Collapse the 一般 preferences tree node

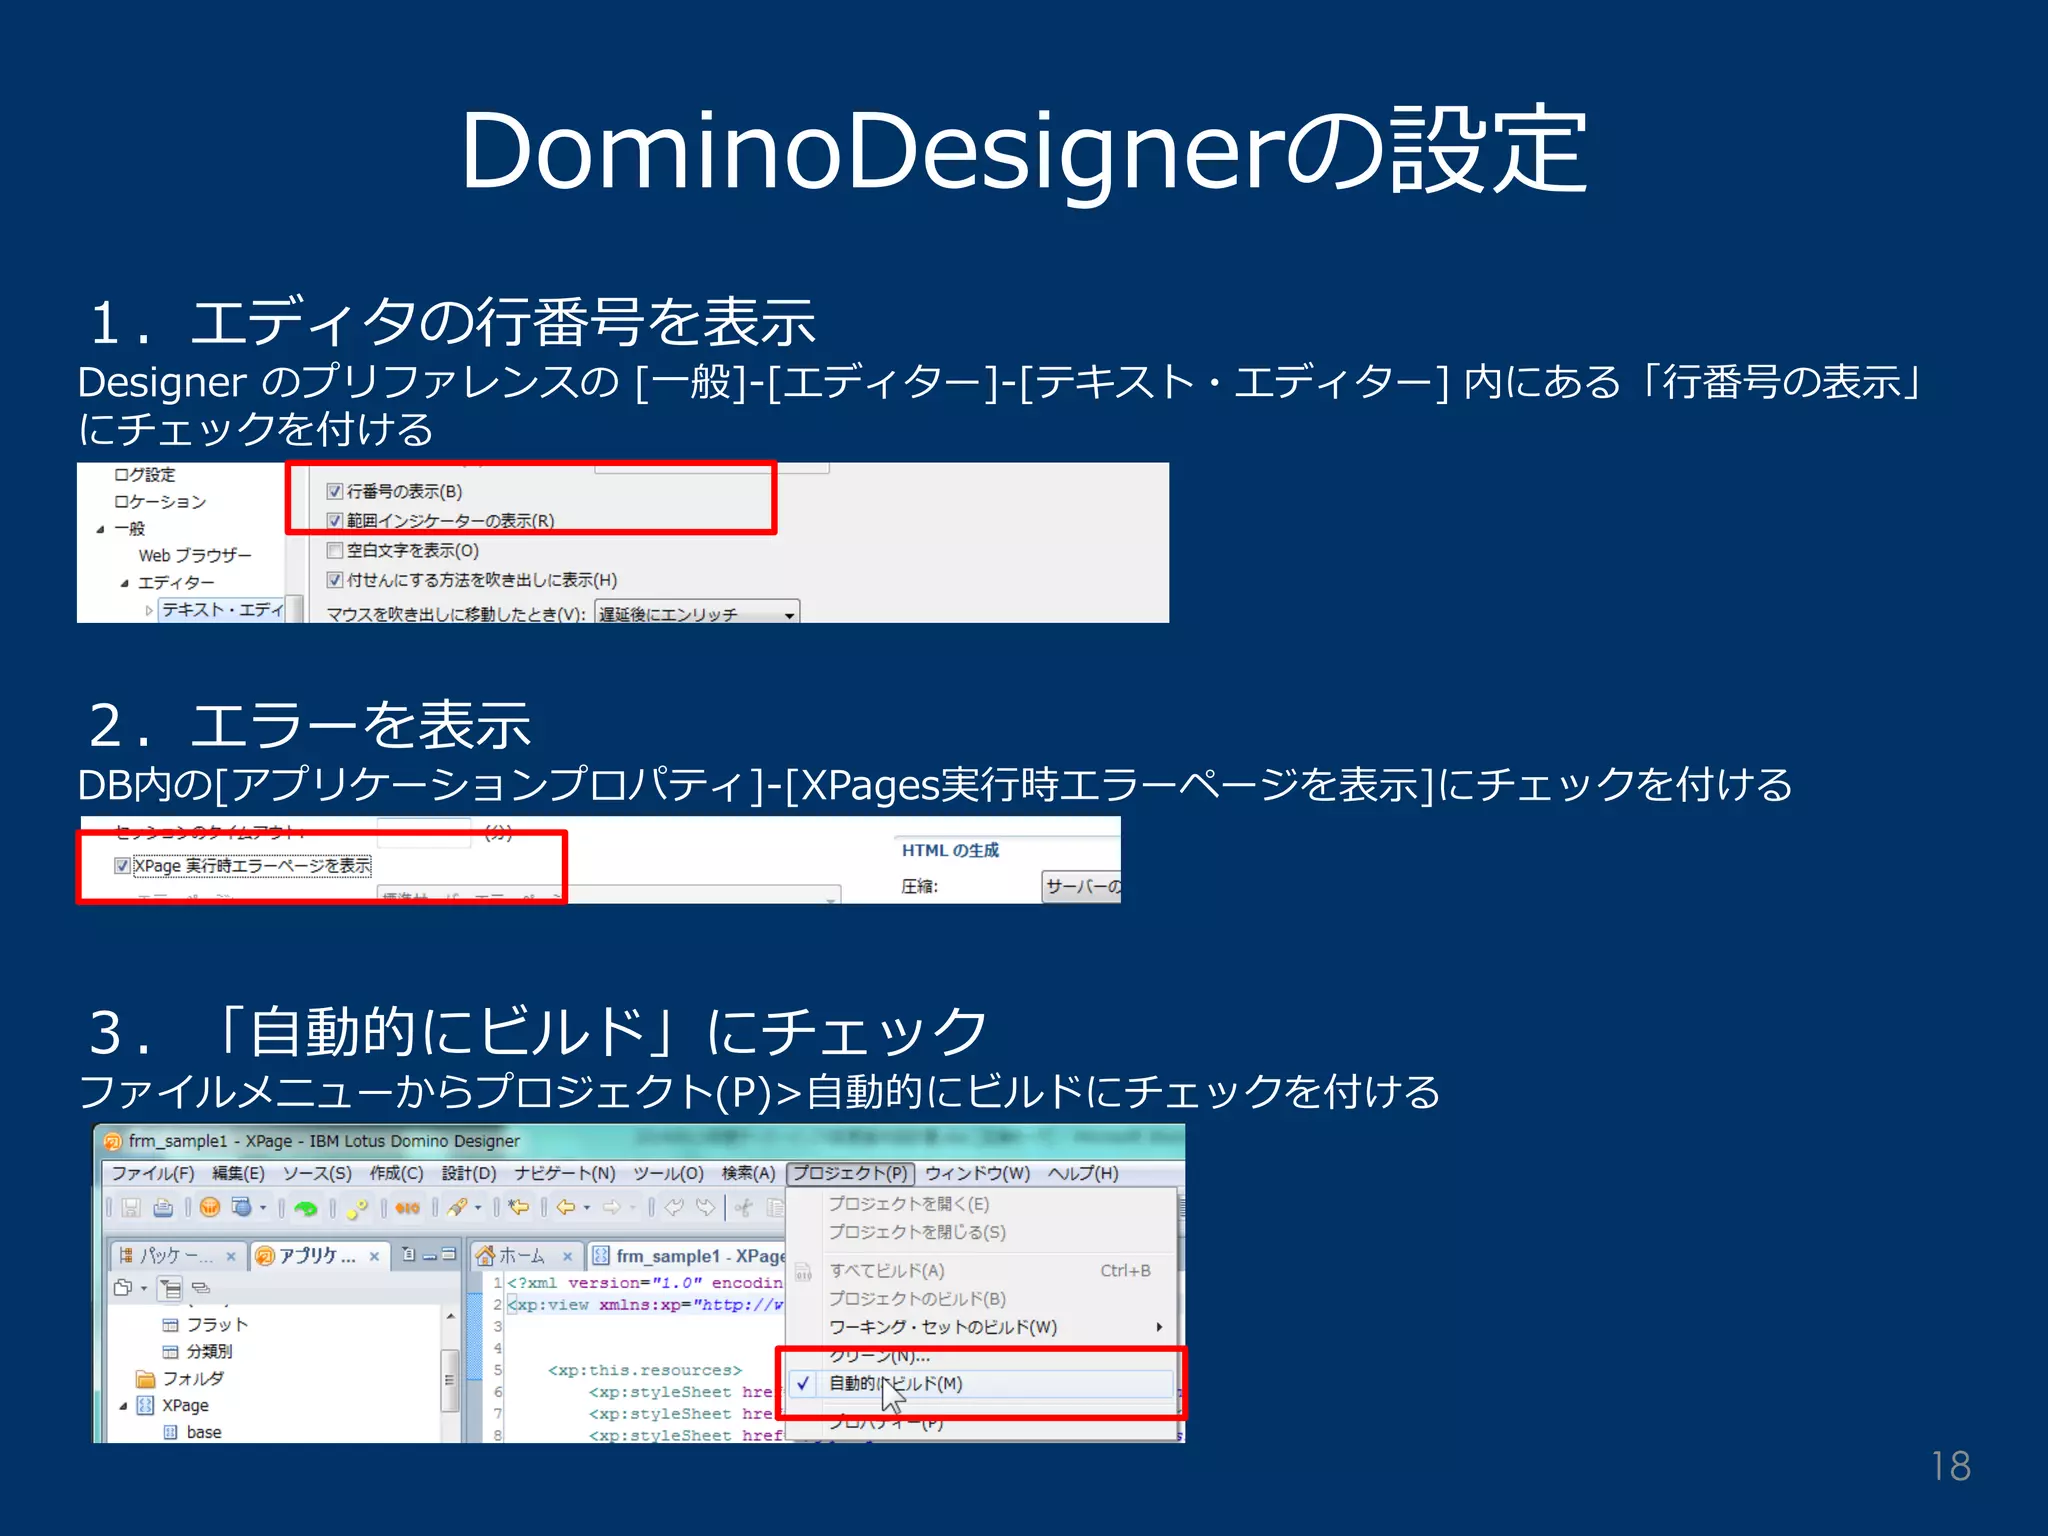click(100, 529)
